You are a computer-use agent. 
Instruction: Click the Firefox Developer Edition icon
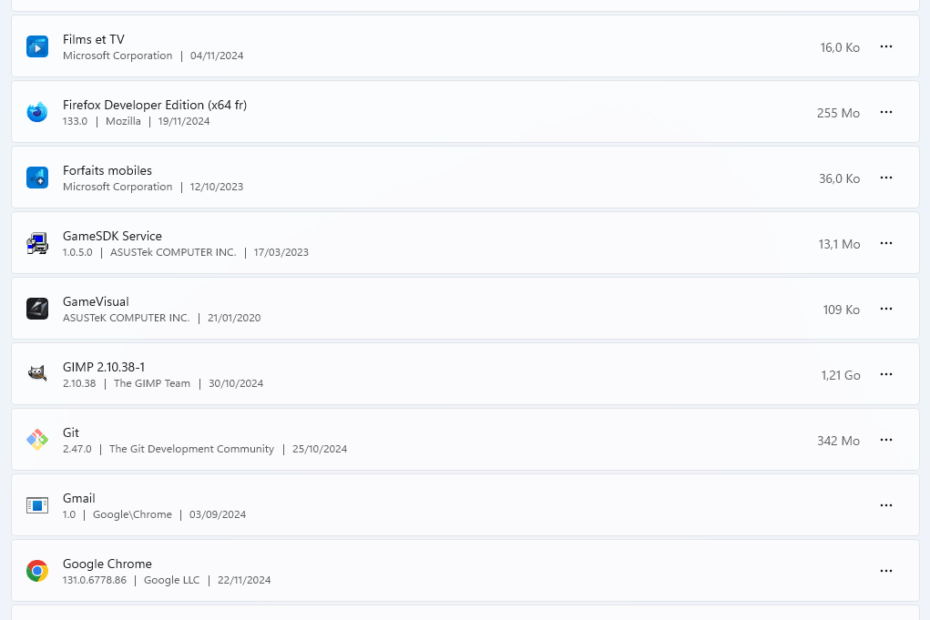[x=37, y=112]
